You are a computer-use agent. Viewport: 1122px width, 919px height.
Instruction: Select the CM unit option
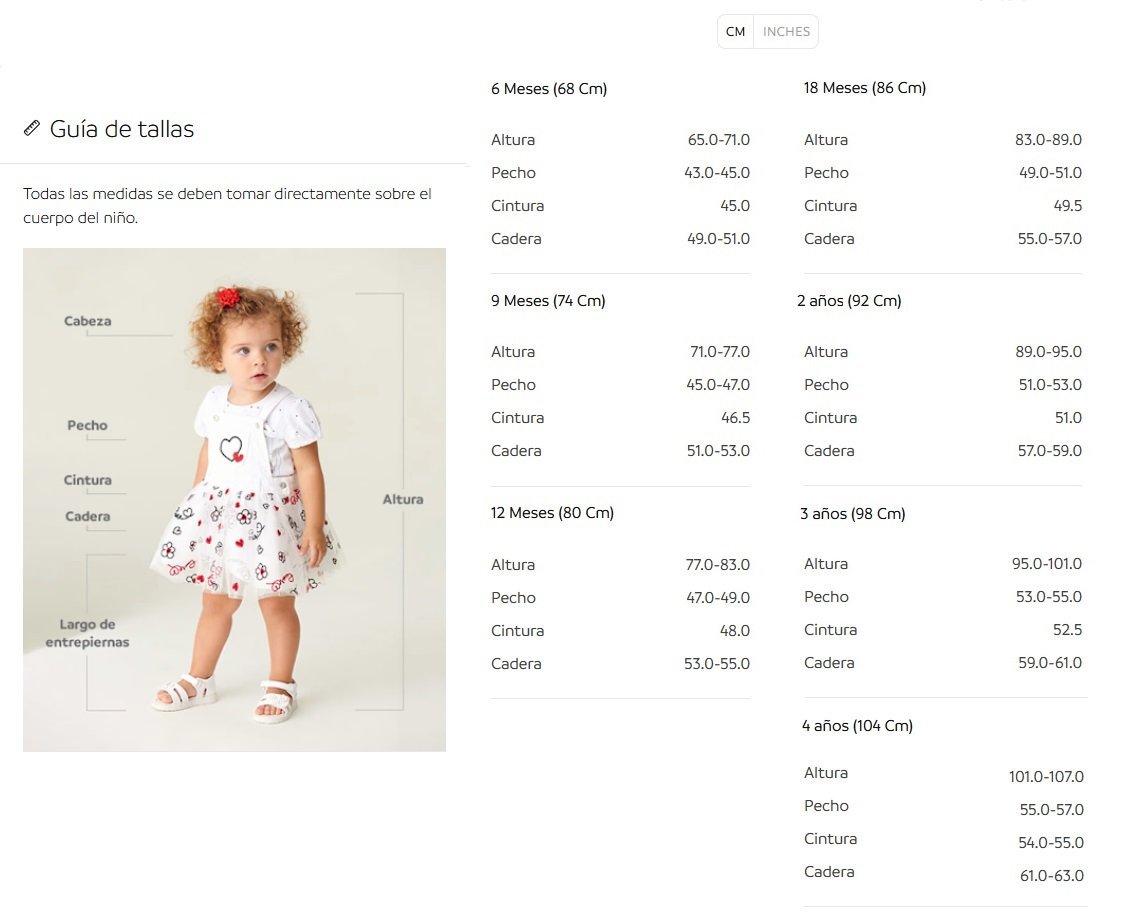pos(736,31)
